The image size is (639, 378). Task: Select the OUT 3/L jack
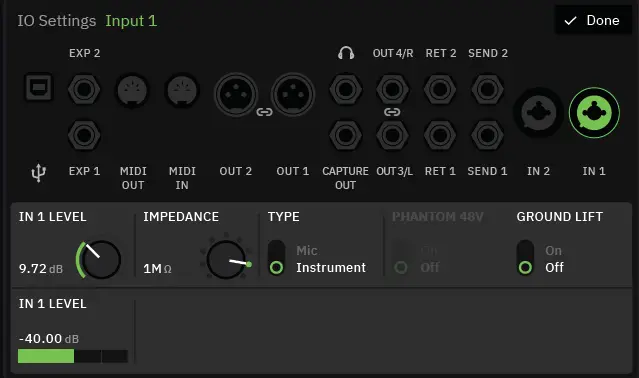[392, 135]
